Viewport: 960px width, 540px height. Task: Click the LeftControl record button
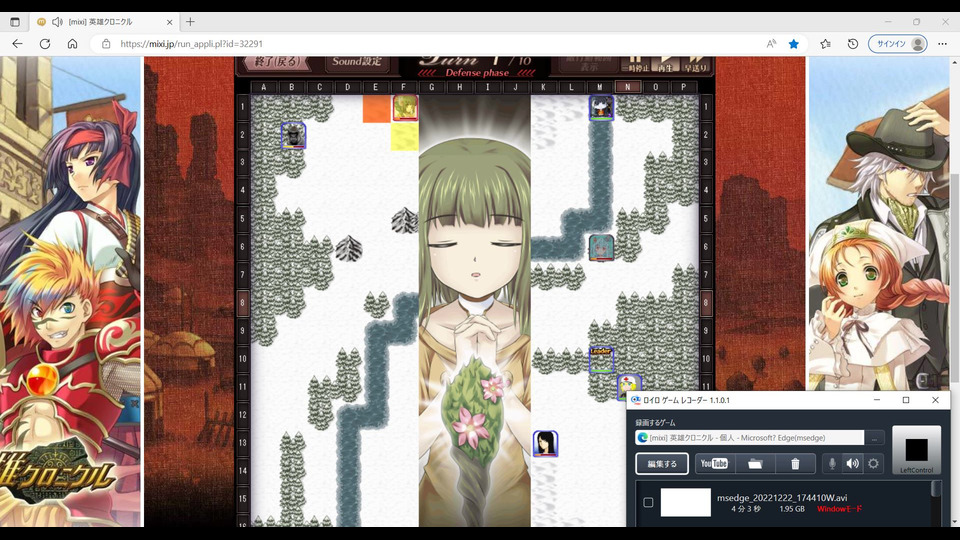(917, 450)
